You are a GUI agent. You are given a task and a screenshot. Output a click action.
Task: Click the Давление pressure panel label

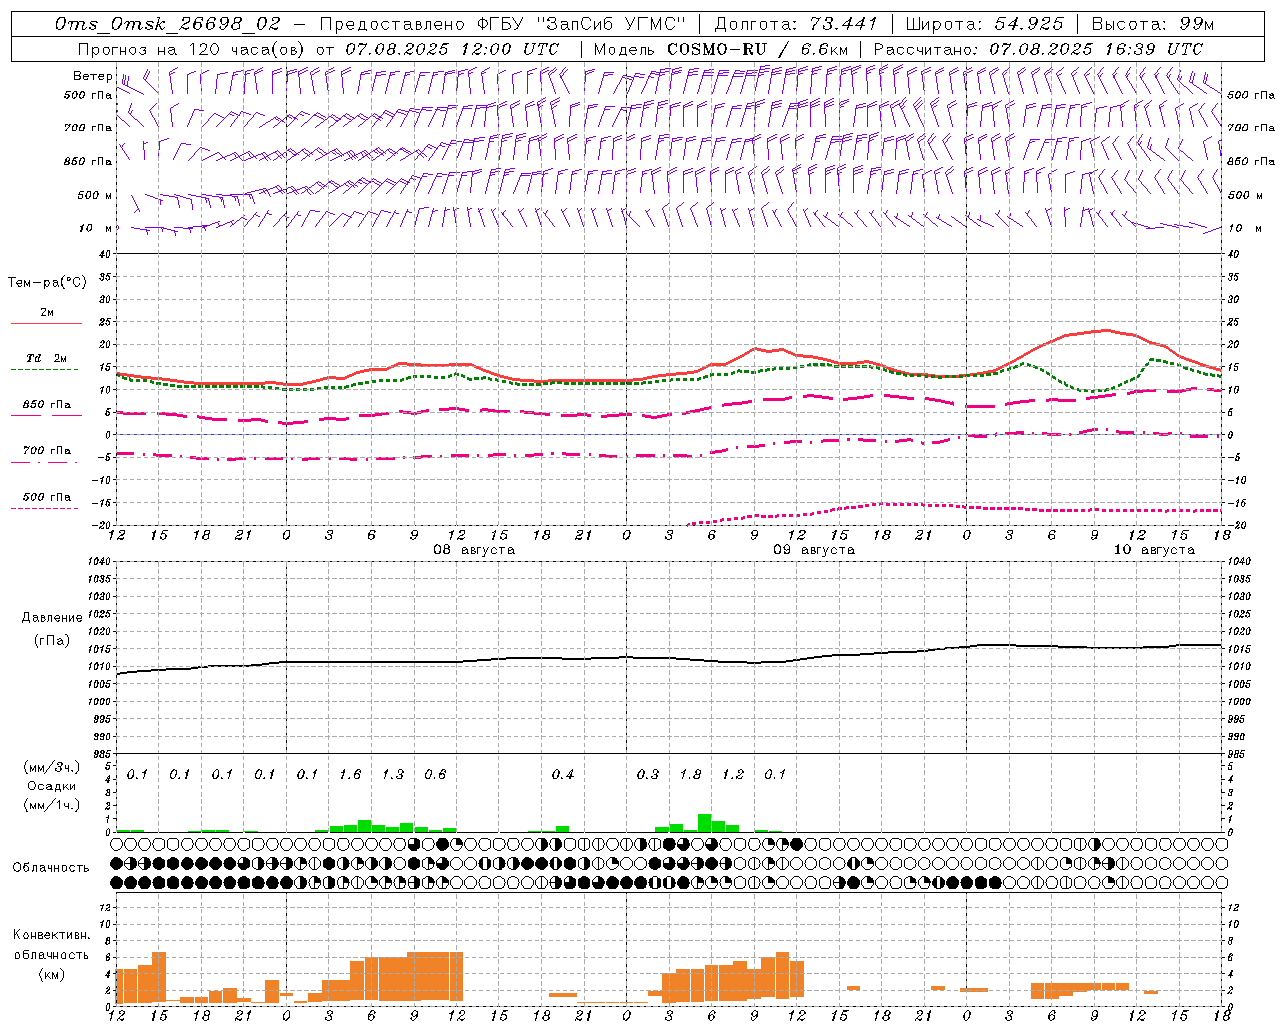[52, 618]
